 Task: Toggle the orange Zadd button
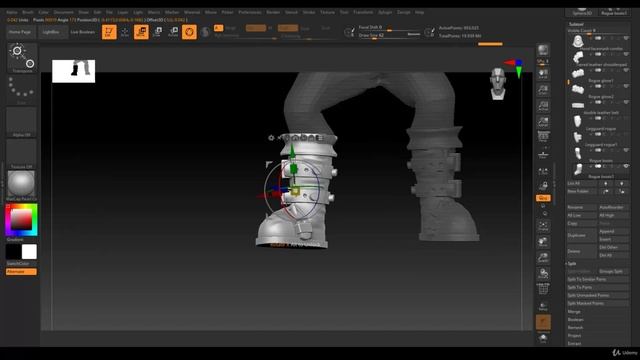tap(288, 28)
